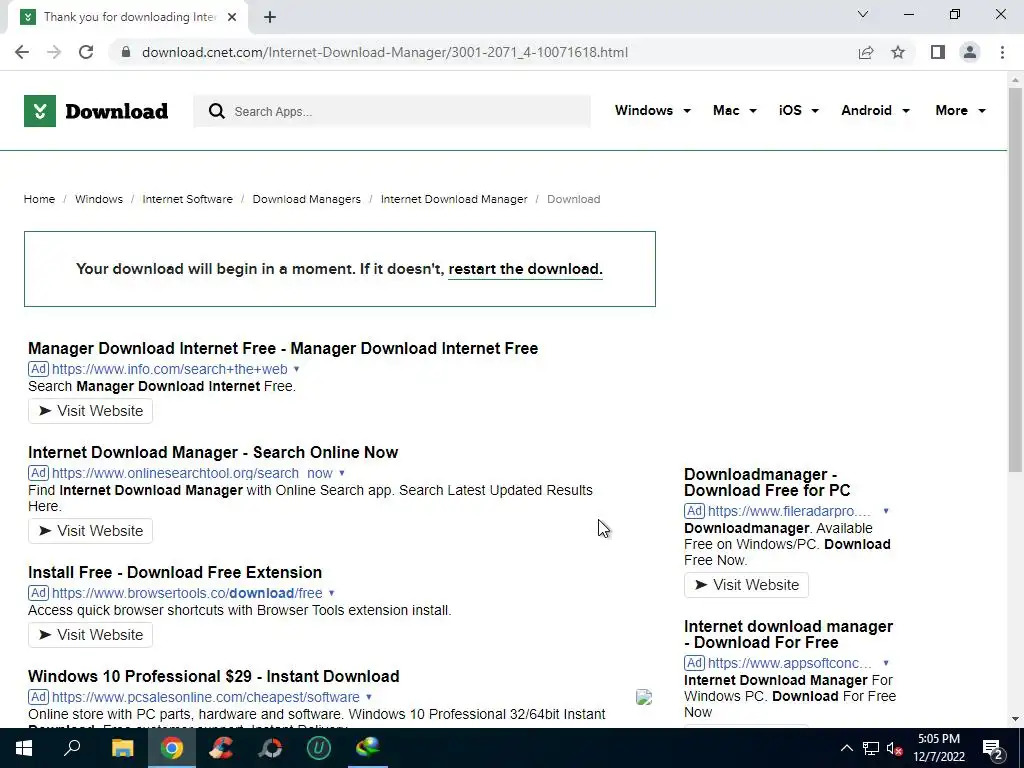Screen dimensions: 1024x768
Task: Bookmark this page with the star icon
Action: tap(898, 52)
